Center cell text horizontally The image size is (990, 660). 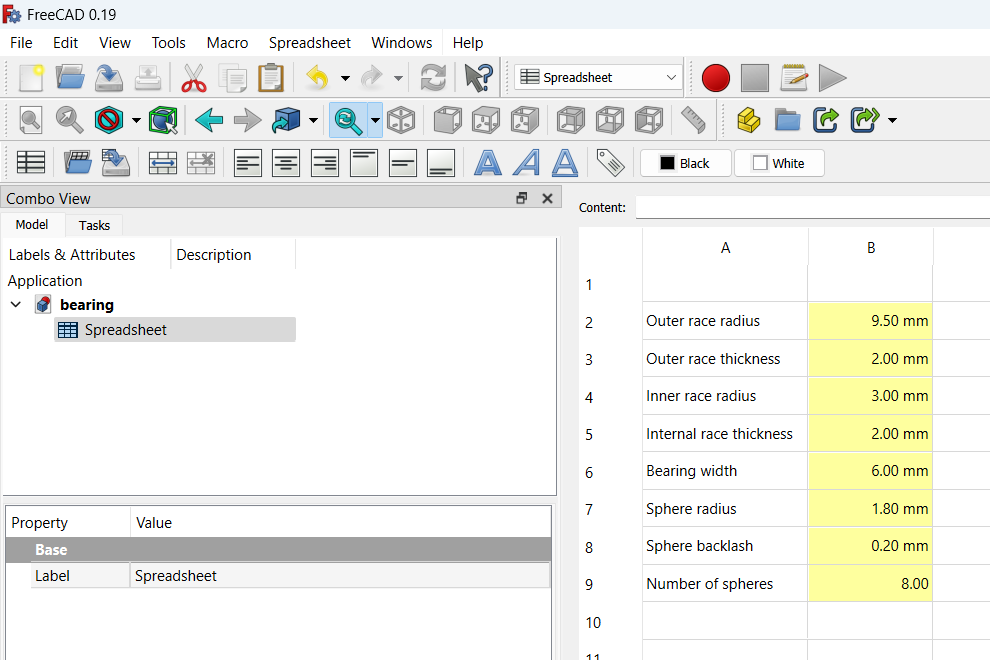pos(286,163)
